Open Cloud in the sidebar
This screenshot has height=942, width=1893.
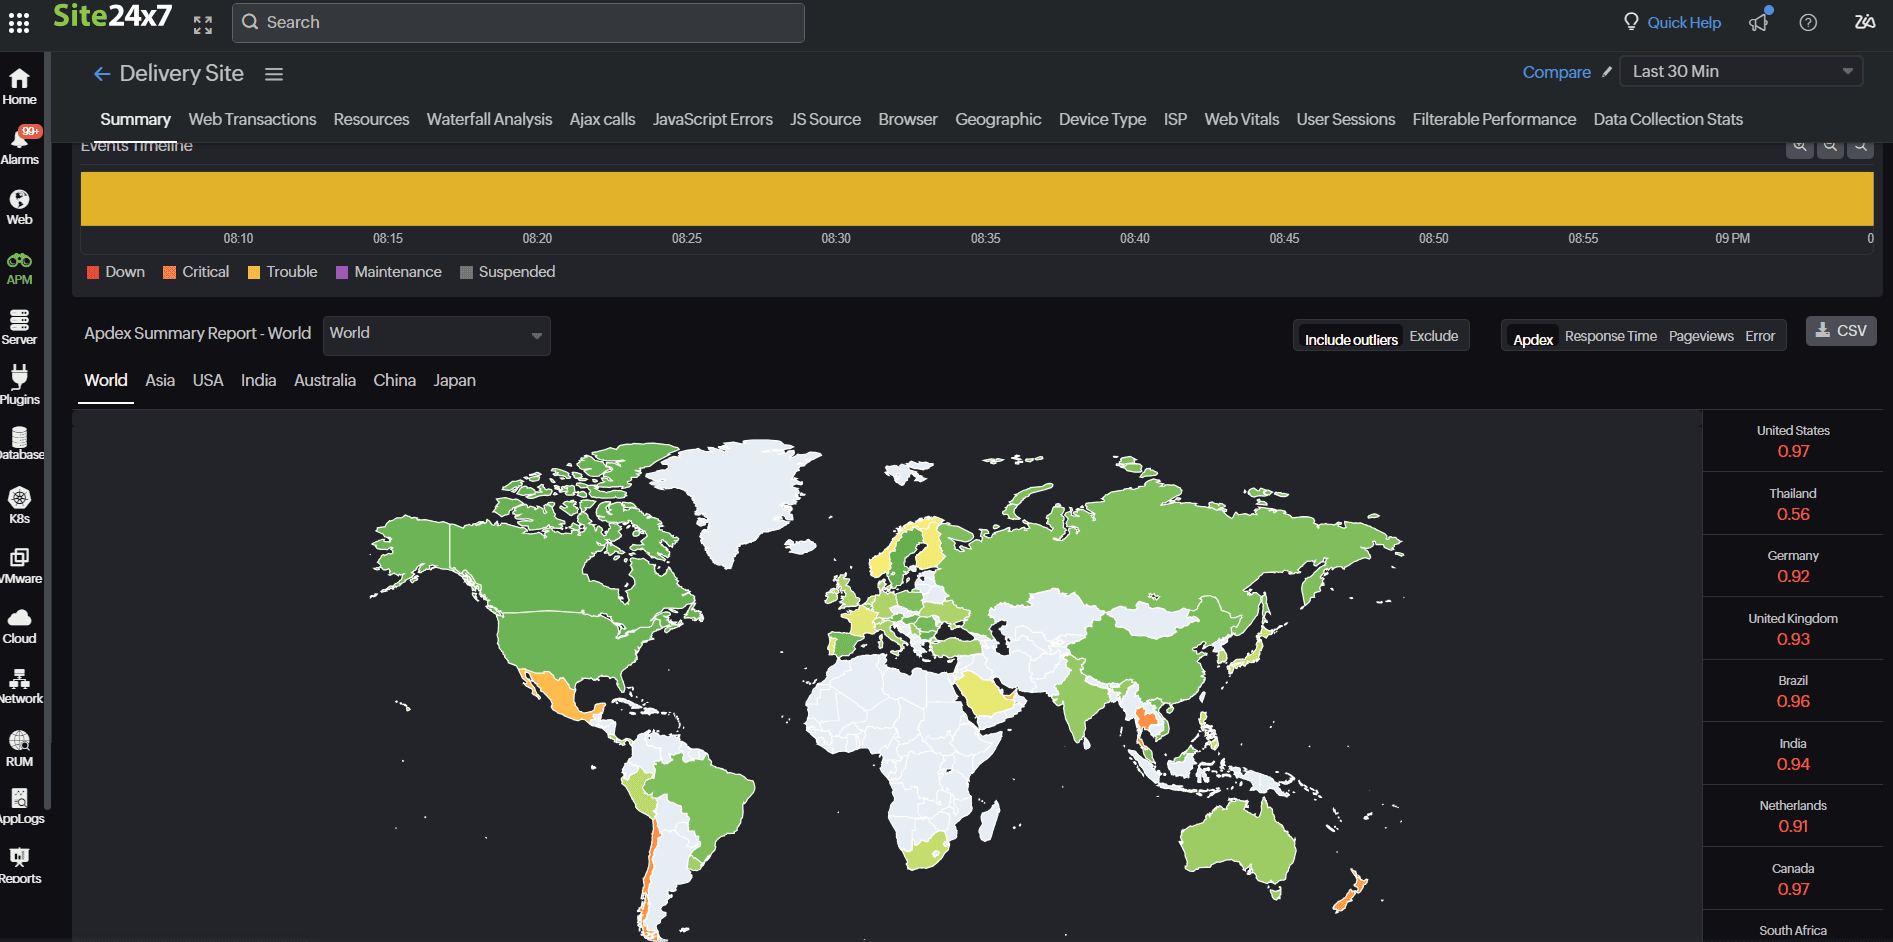(x=19, y=626)
